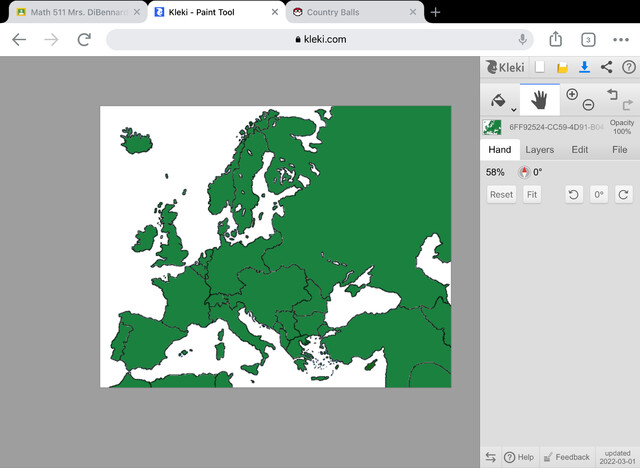Zoom in with the plus magnifier icon
This screenshot has height=468, width=640.
pos(572,94)
